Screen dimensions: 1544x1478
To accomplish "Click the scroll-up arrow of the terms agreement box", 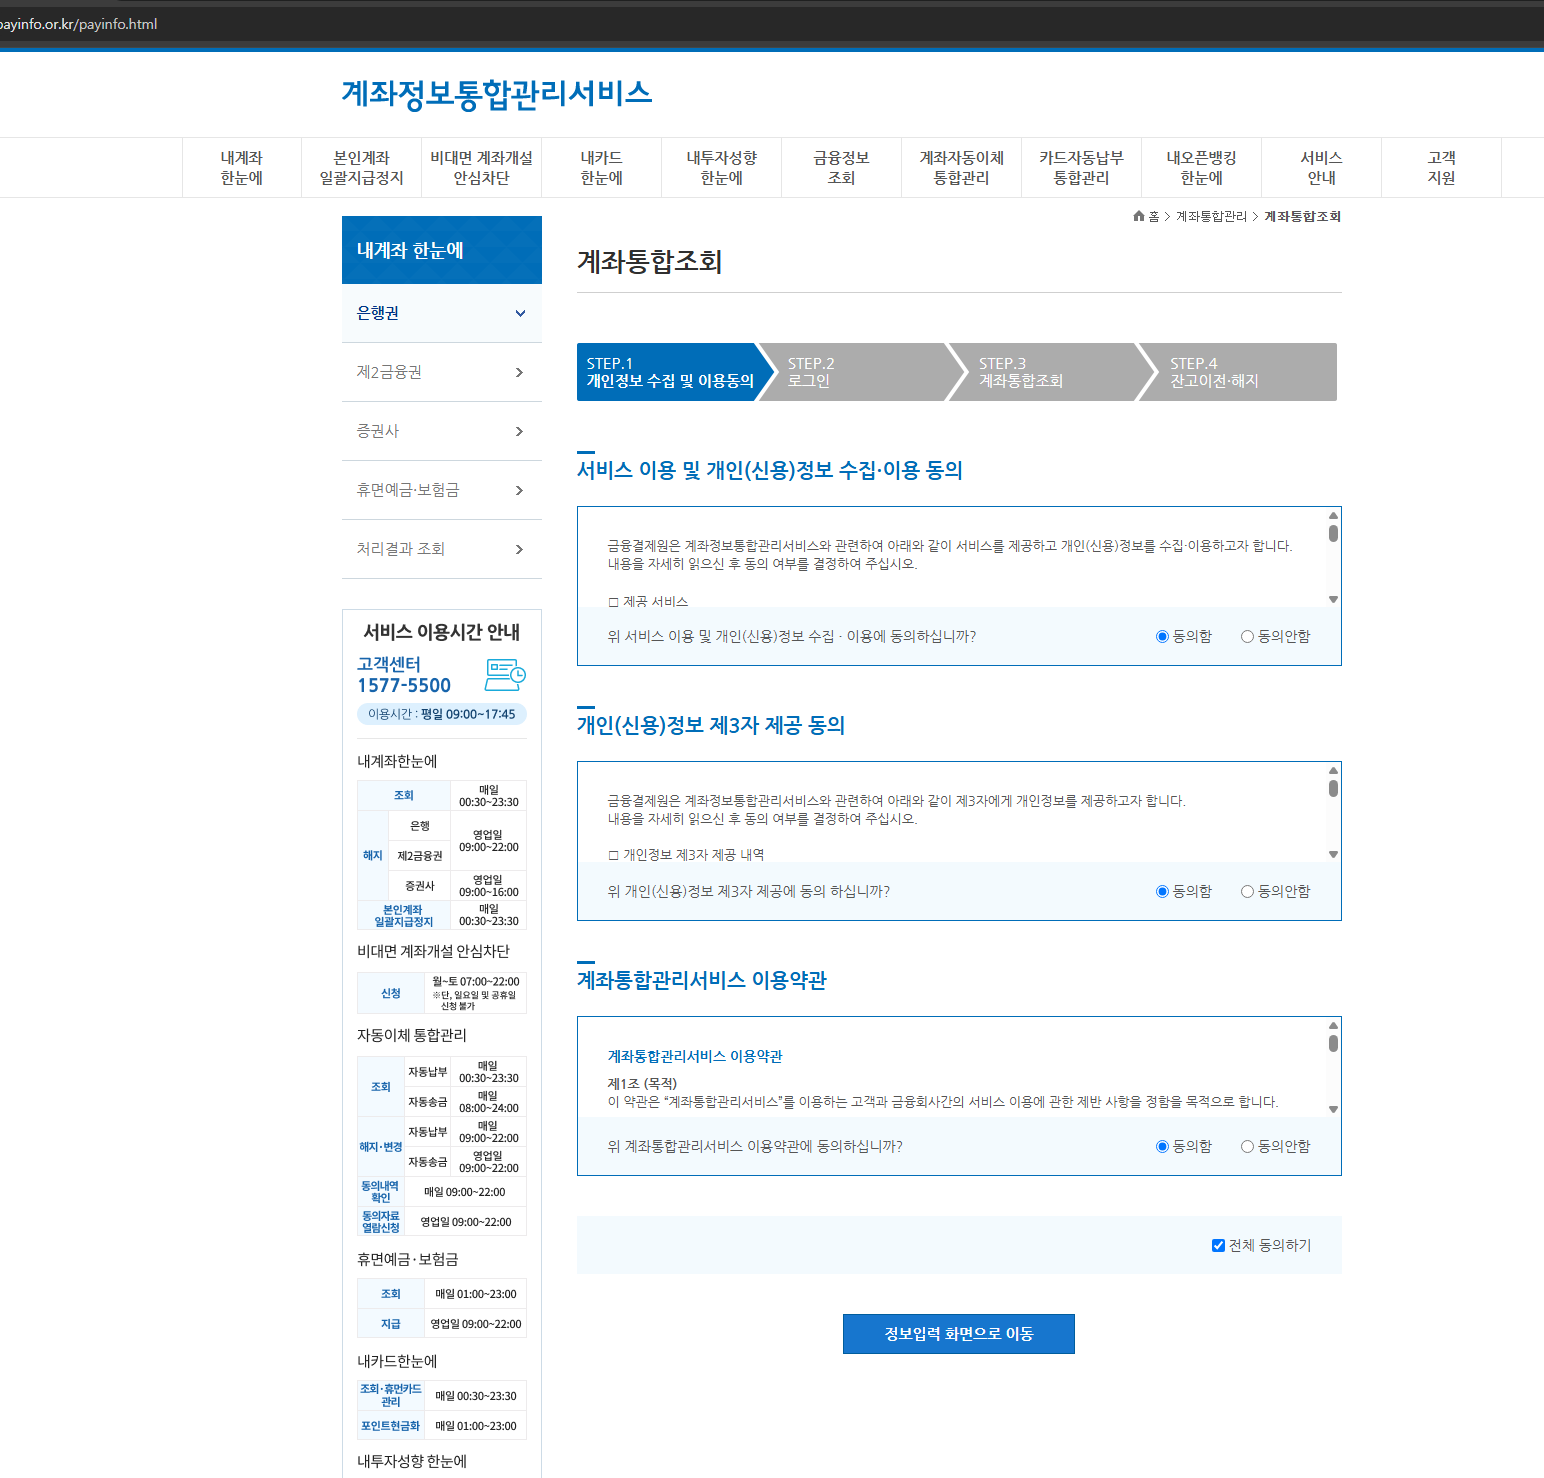I will (1331, 1025).
